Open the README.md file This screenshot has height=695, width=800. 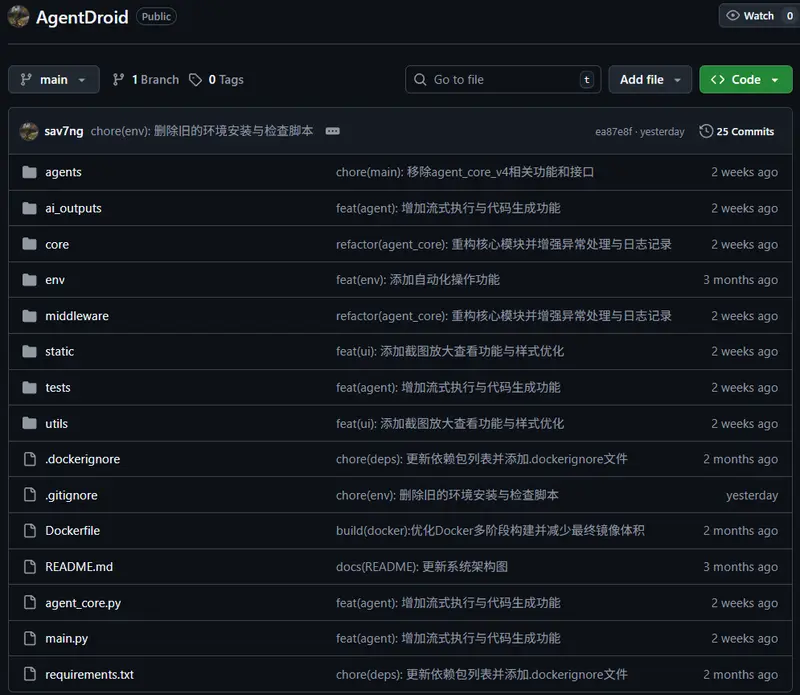[79, 567]
